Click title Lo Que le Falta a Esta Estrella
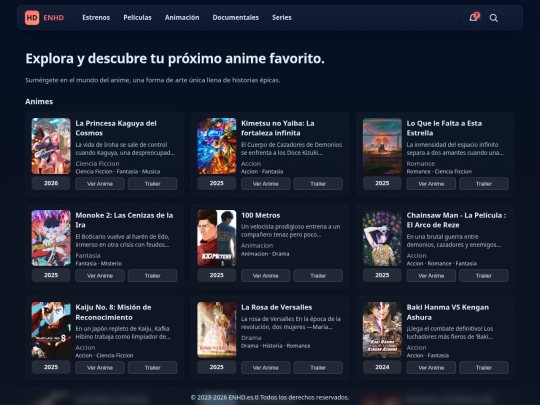The width and height of the screenshot is (540, 405). tap(444, 128)
